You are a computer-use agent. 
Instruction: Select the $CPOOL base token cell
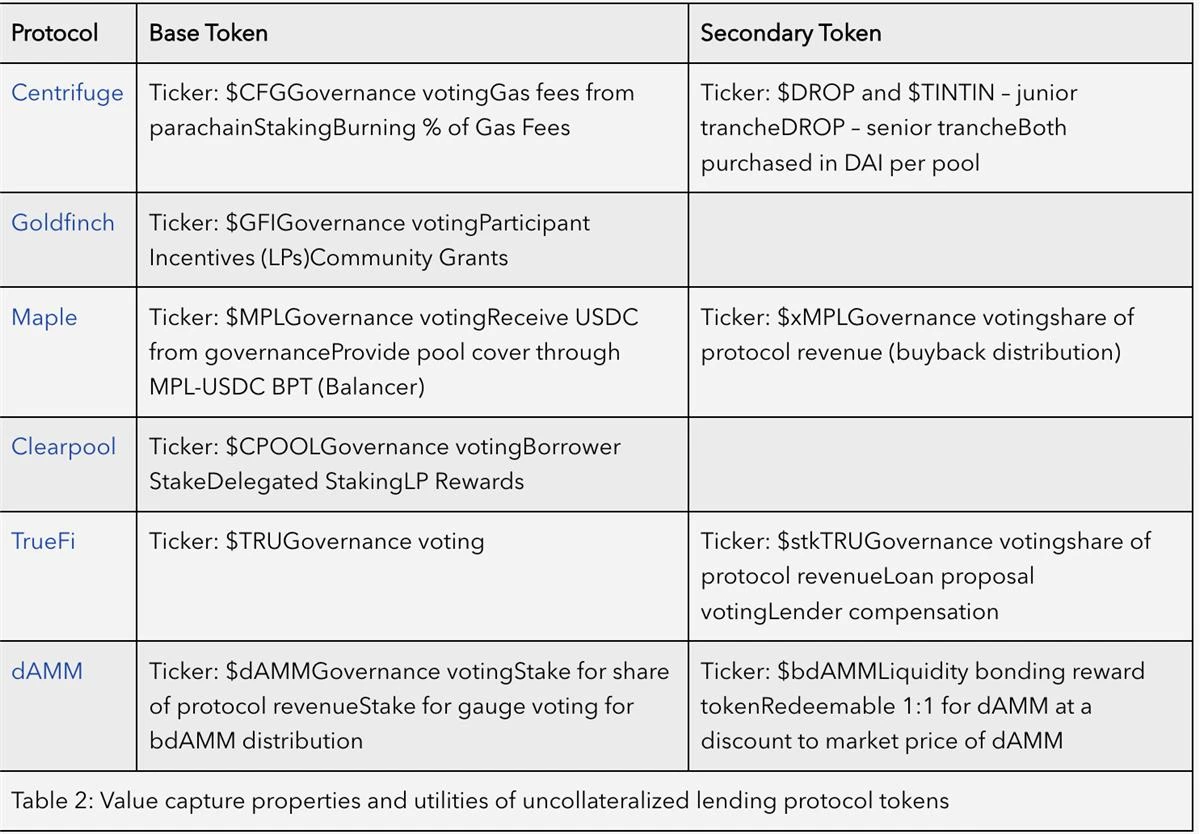[385, 463]
